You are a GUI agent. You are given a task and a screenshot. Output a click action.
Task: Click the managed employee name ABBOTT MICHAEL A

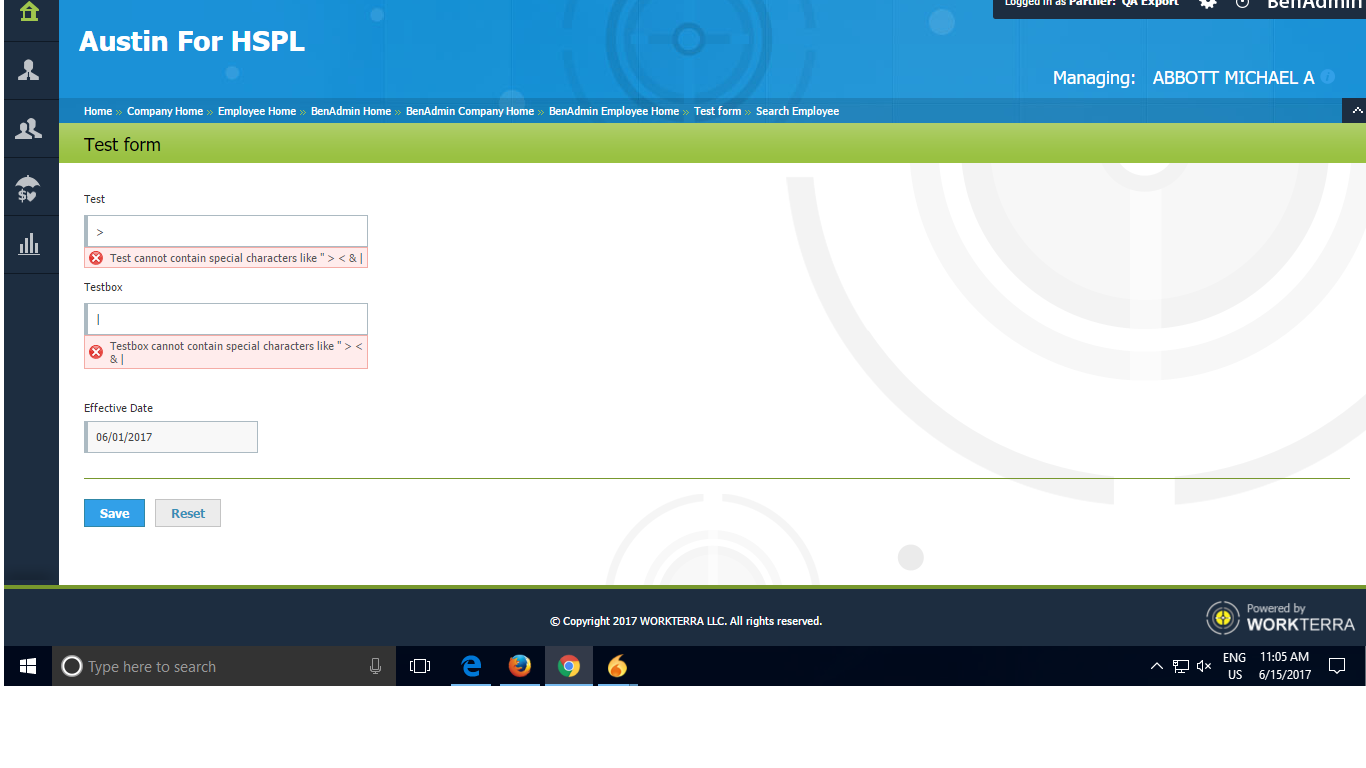[1233, 77]
